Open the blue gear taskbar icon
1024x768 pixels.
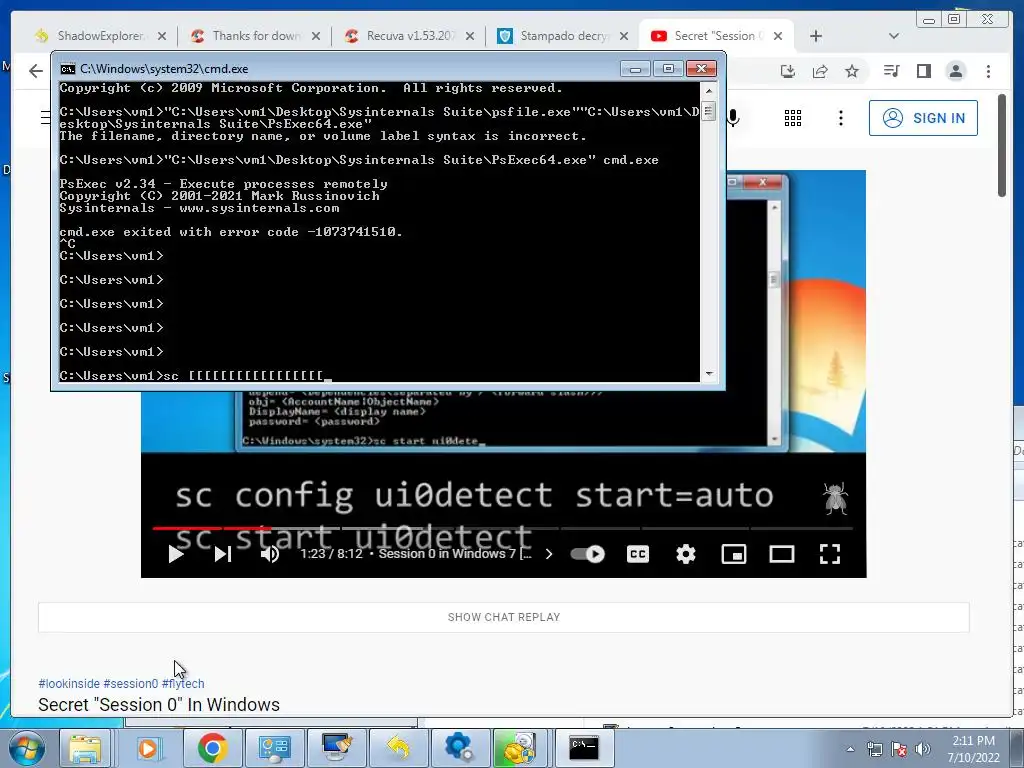[x=459, y=748]
